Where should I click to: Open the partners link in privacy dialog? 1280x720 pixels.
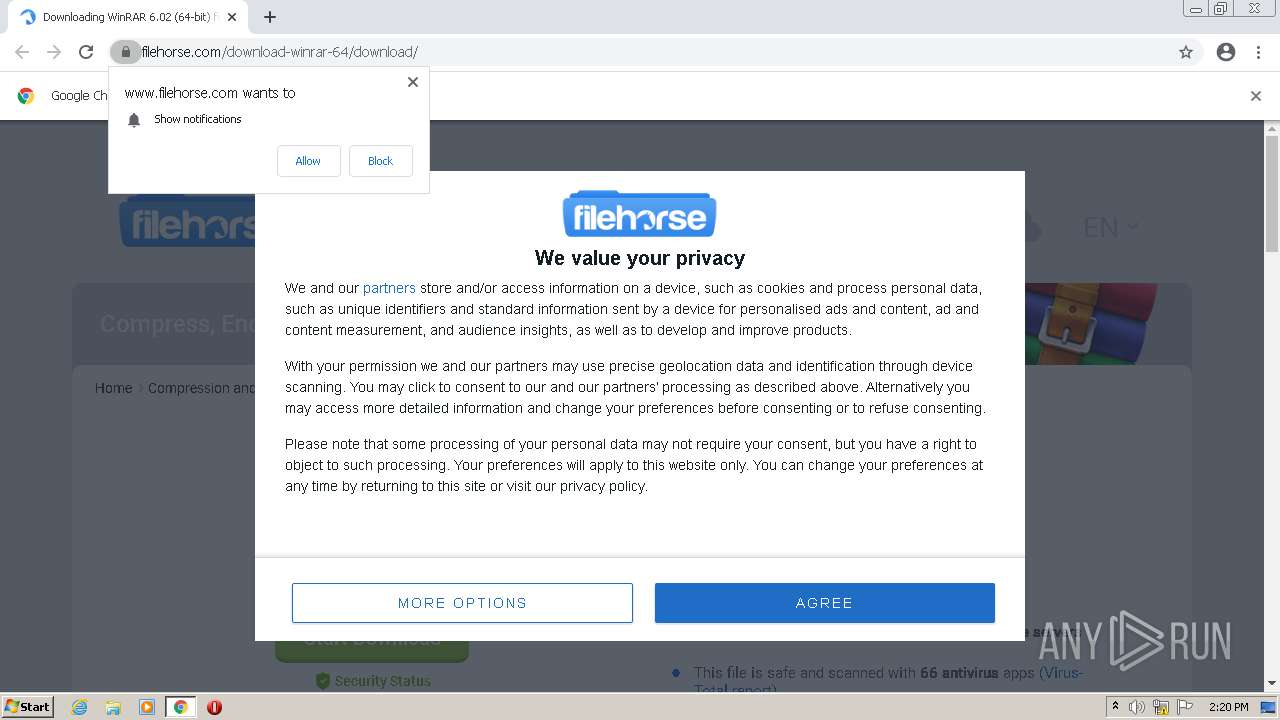click(389, 288)
